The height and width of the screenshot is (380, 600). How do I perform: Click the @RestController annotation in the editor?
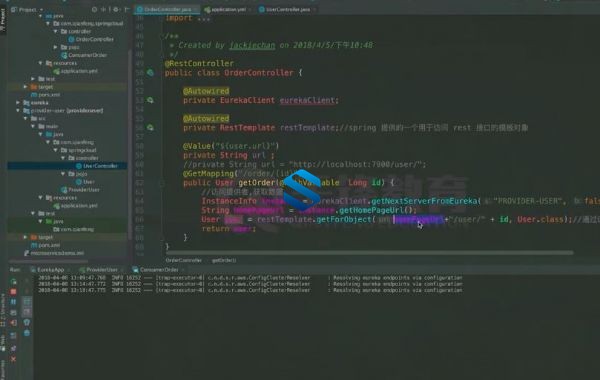199,64
